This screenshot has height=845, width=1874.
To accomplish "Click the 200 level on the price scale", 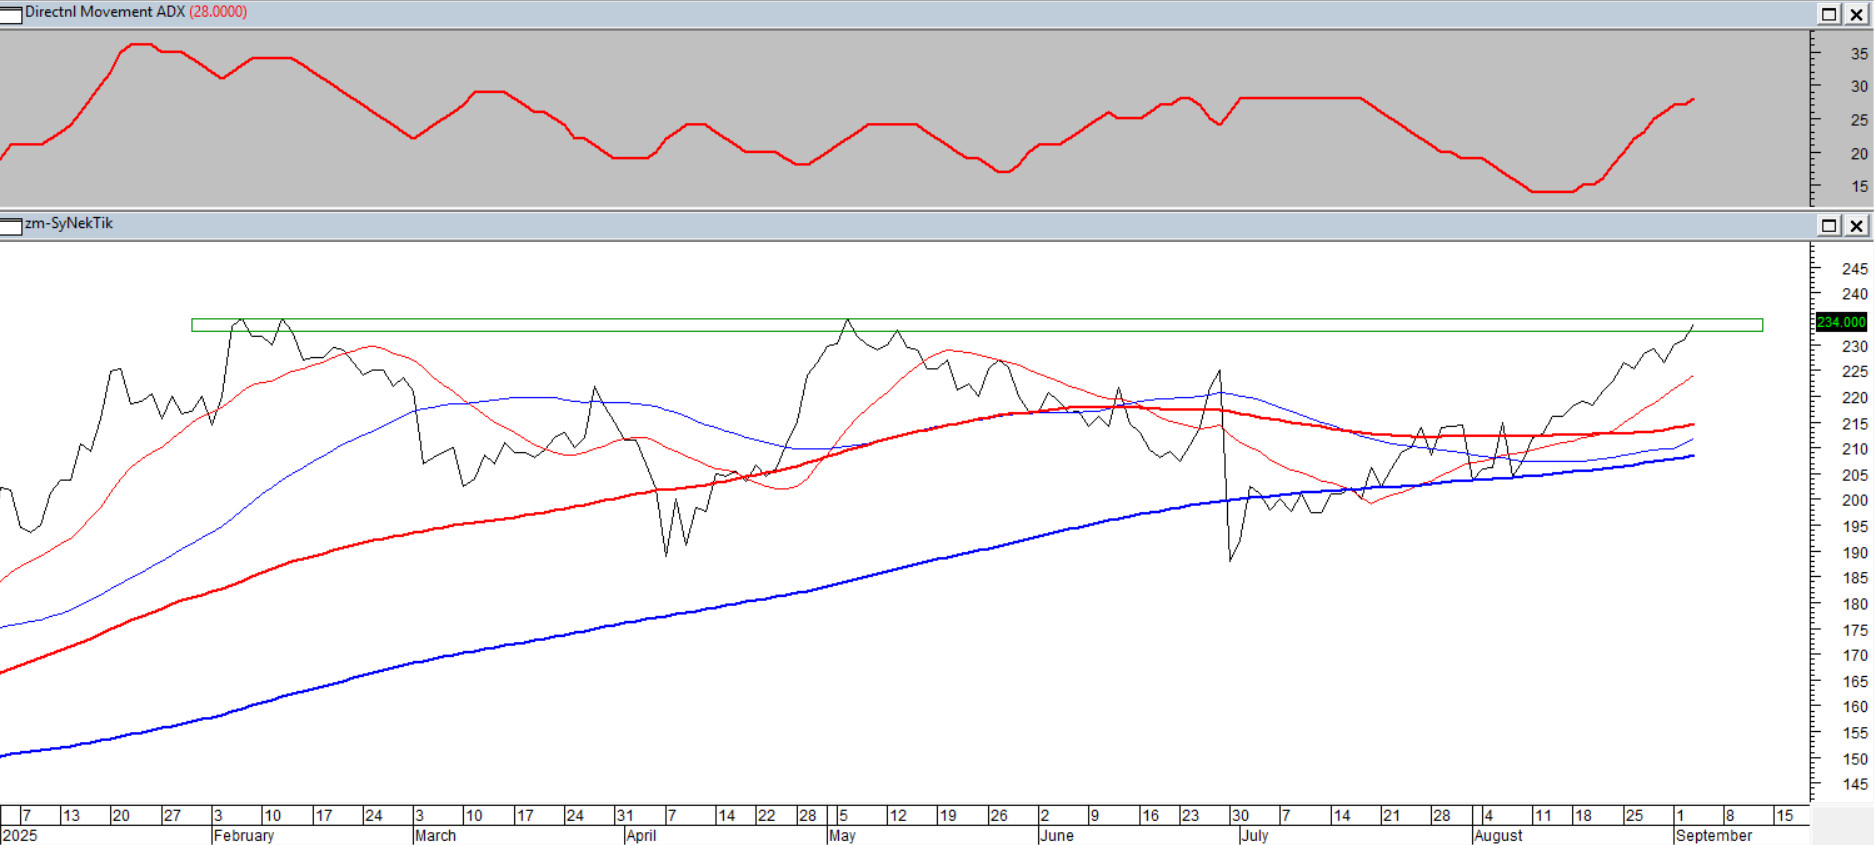I will tap(1855, 500).
